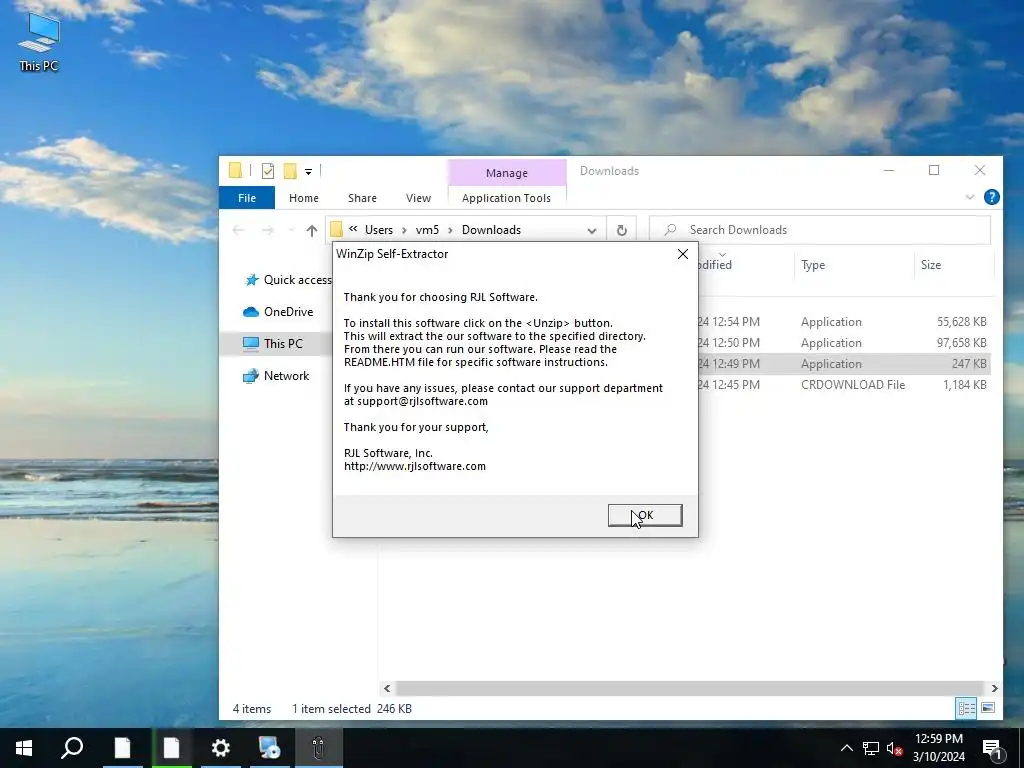The width and height of the screenshot is (1024, 768).
Task: Show hidden tray icons
Action: [x=846, y=748]
